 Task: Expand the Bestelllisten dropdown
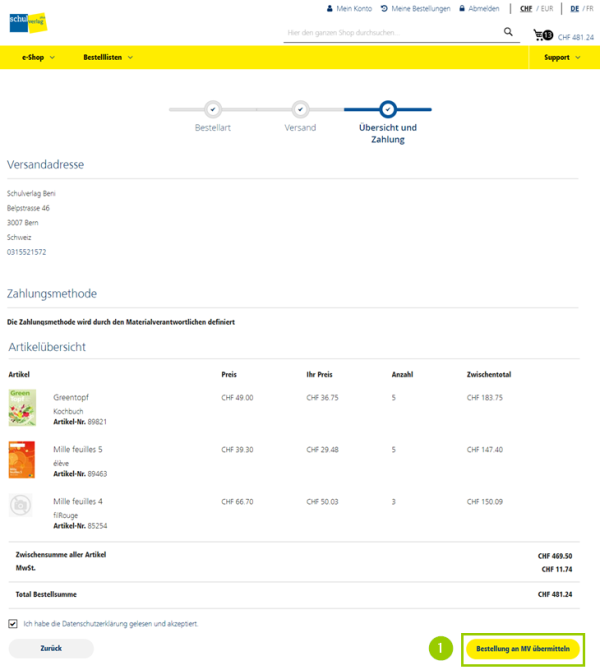(107, 57)
